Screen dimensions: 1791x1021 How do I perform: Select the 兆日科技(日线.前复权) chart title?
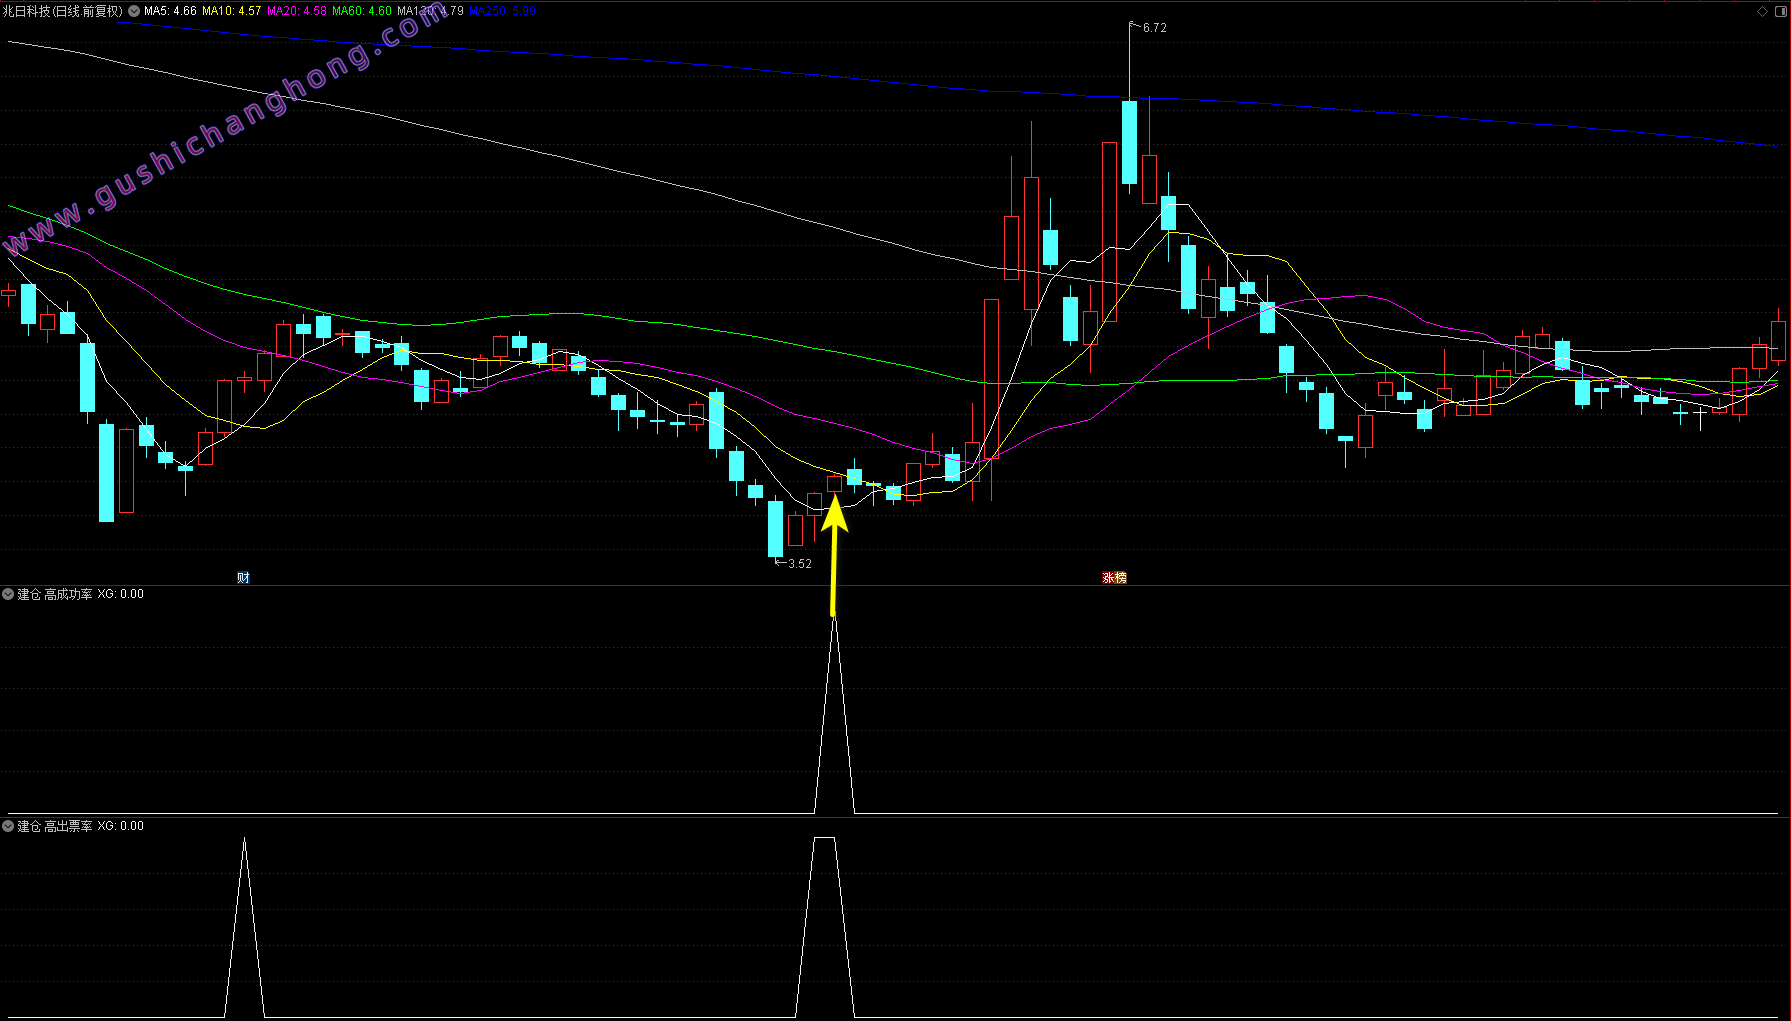(x=62, y=11)
